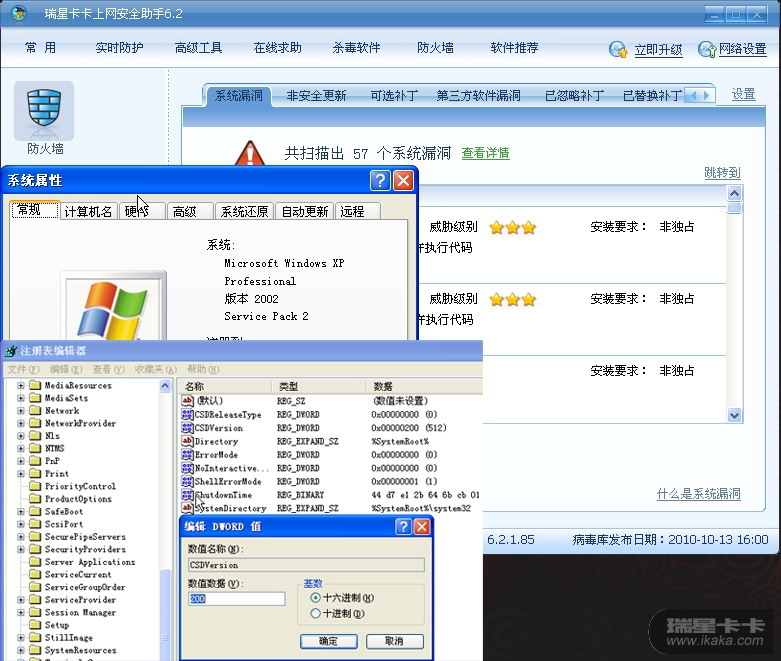This screenshot has height=661, width=781.
Task: Click the ServiceCurrent folder icon
Action: click(x=35, y=574)
